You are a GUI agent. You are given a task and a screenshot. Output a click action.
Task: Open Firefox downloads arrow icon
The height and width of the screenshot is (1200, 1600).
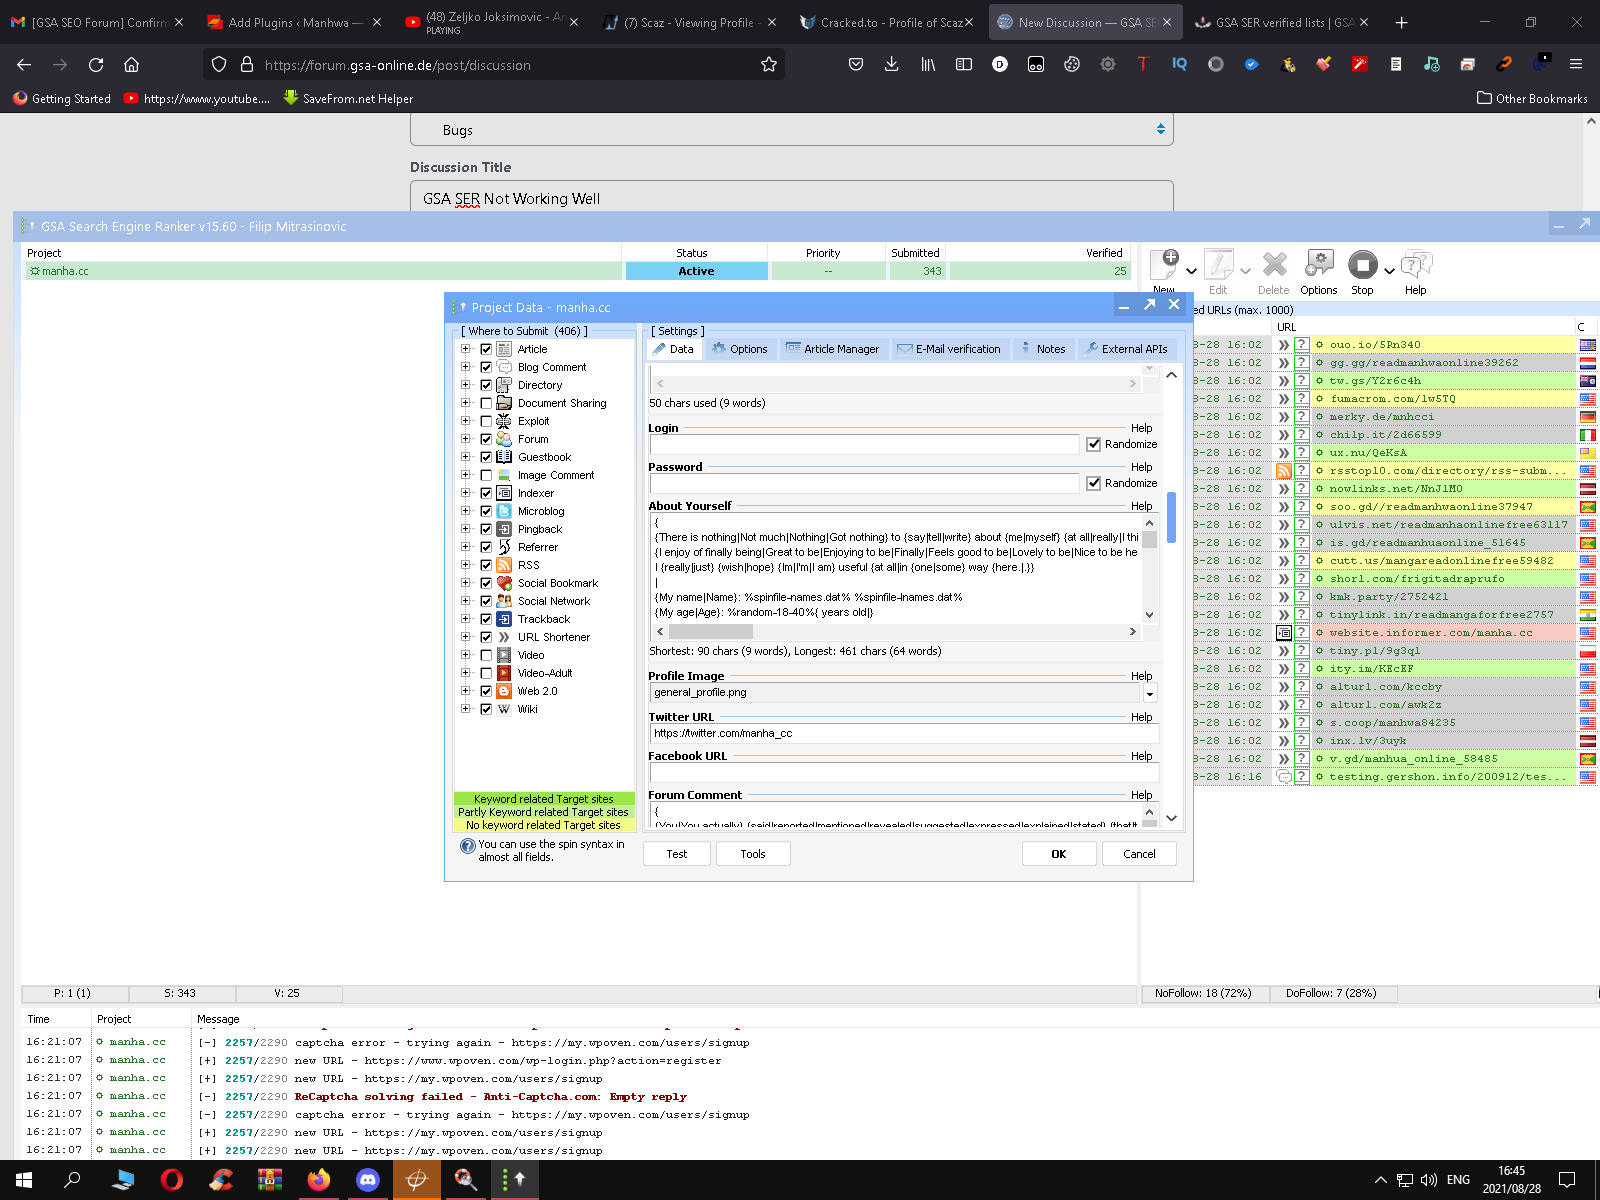891,64
